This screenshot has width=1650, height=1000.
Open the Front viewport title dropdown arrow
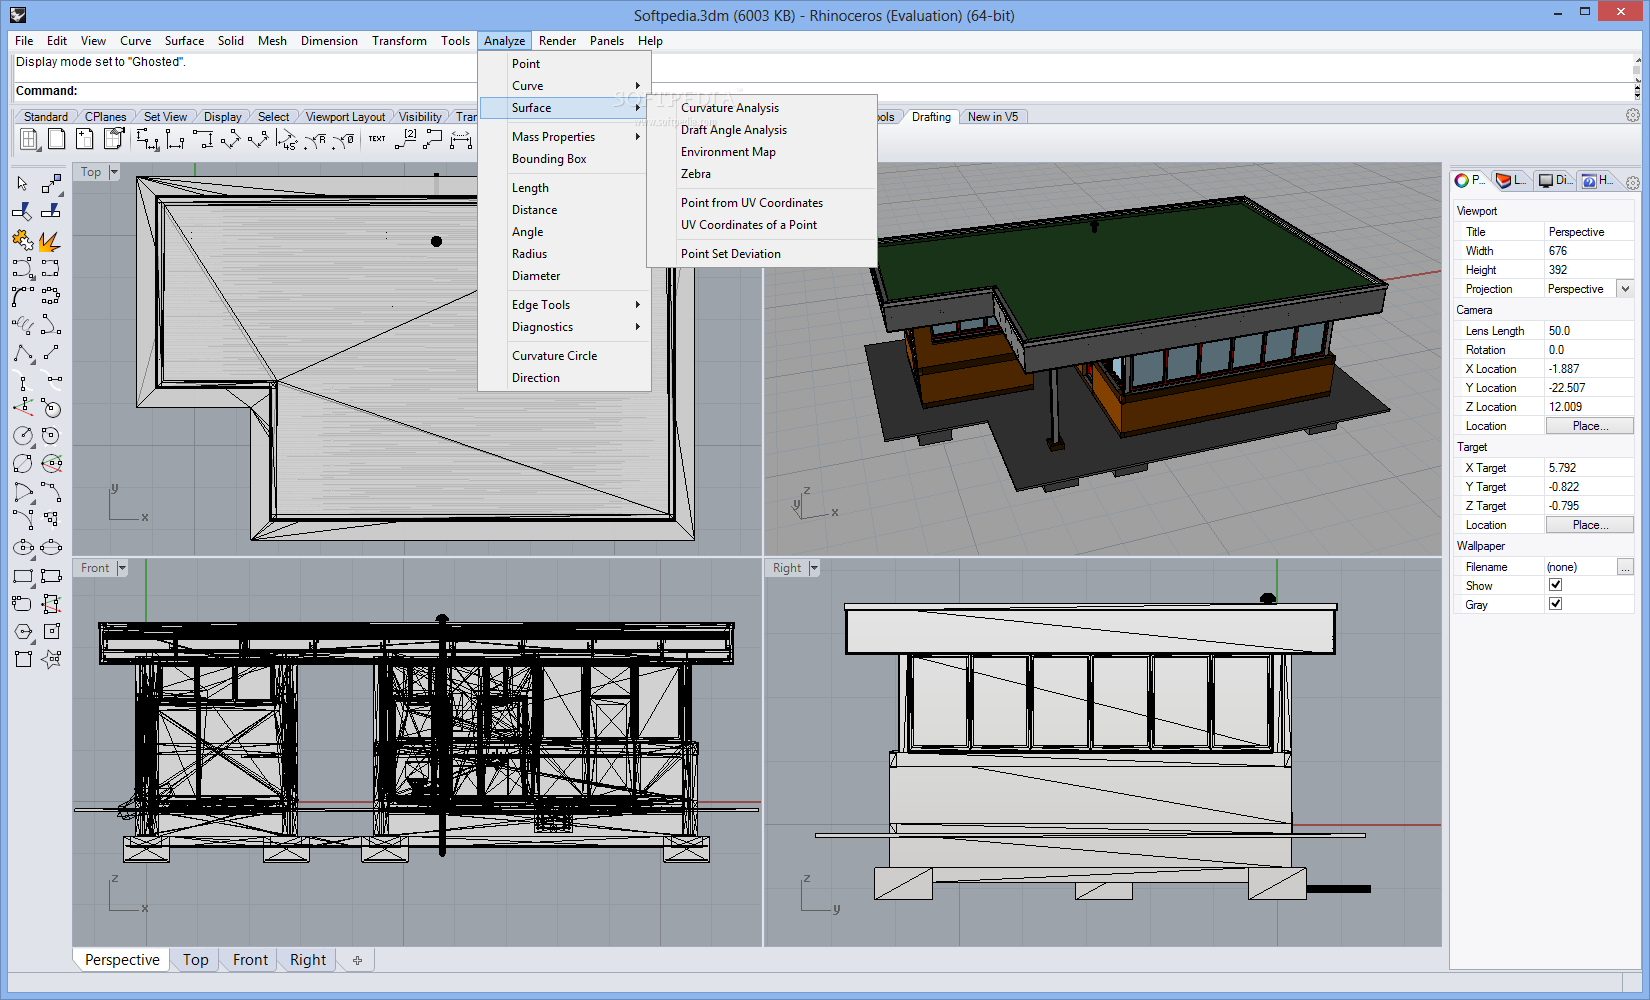122,568
